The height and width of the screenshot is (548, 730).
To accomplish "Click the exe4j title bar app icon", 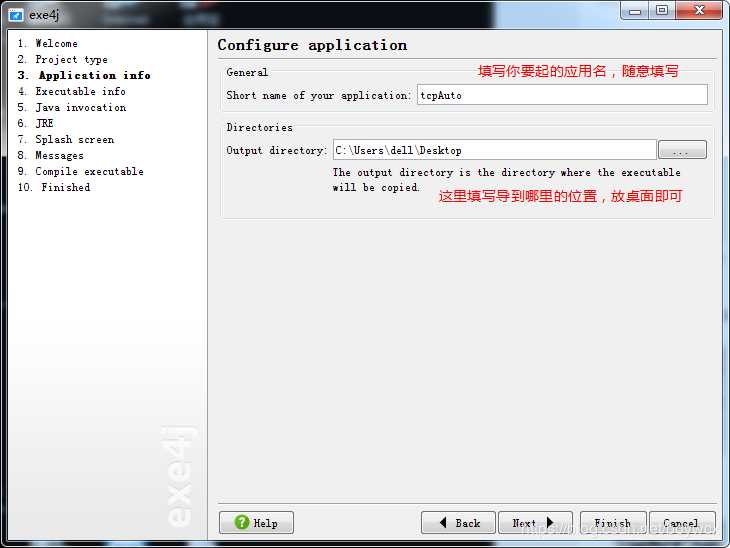I will 15,15.
